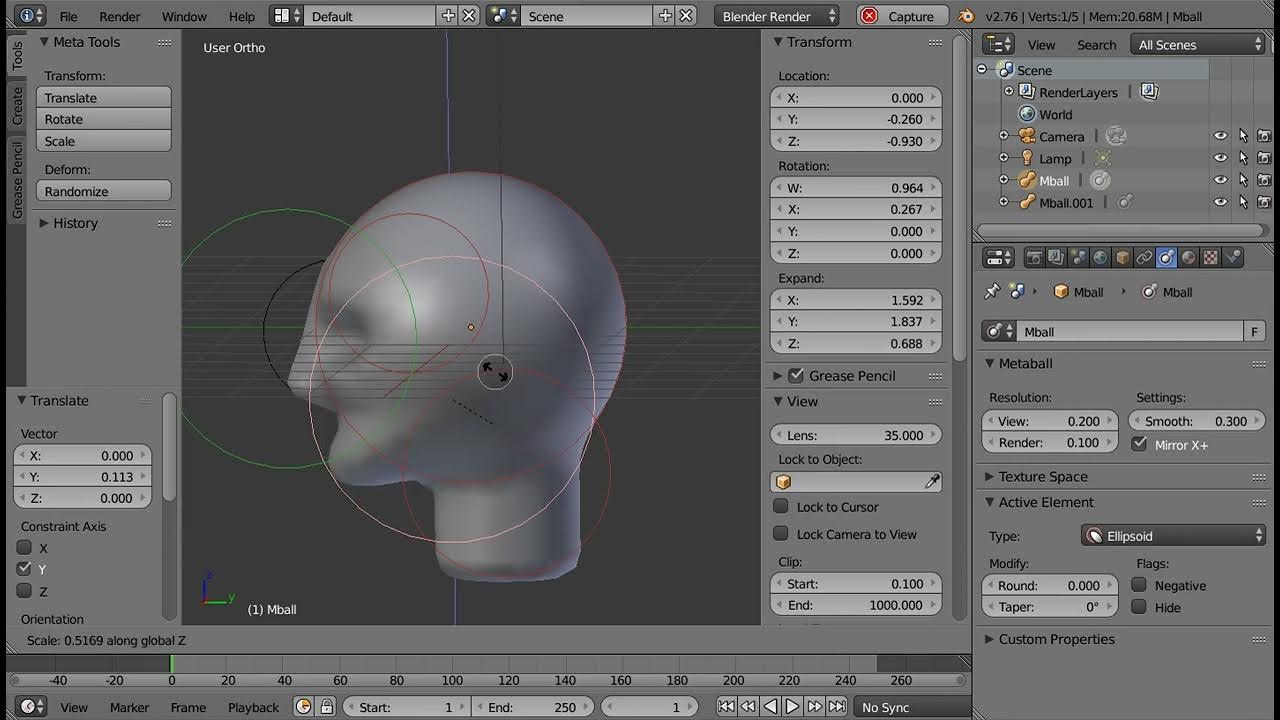The image size is (1280, 720).
Task: Open the Constraints properties tab
Action: 1144,257
